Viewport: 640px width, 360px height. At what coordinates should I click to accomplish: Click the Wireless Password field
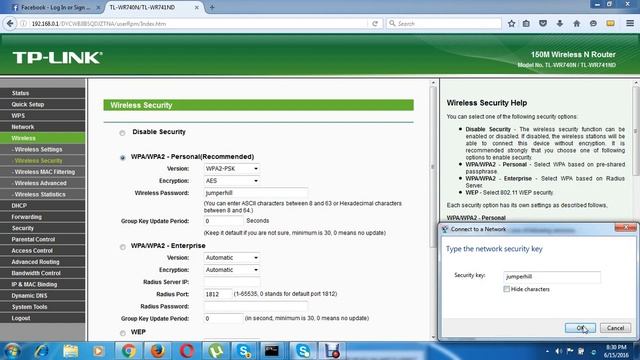point(256,193)
